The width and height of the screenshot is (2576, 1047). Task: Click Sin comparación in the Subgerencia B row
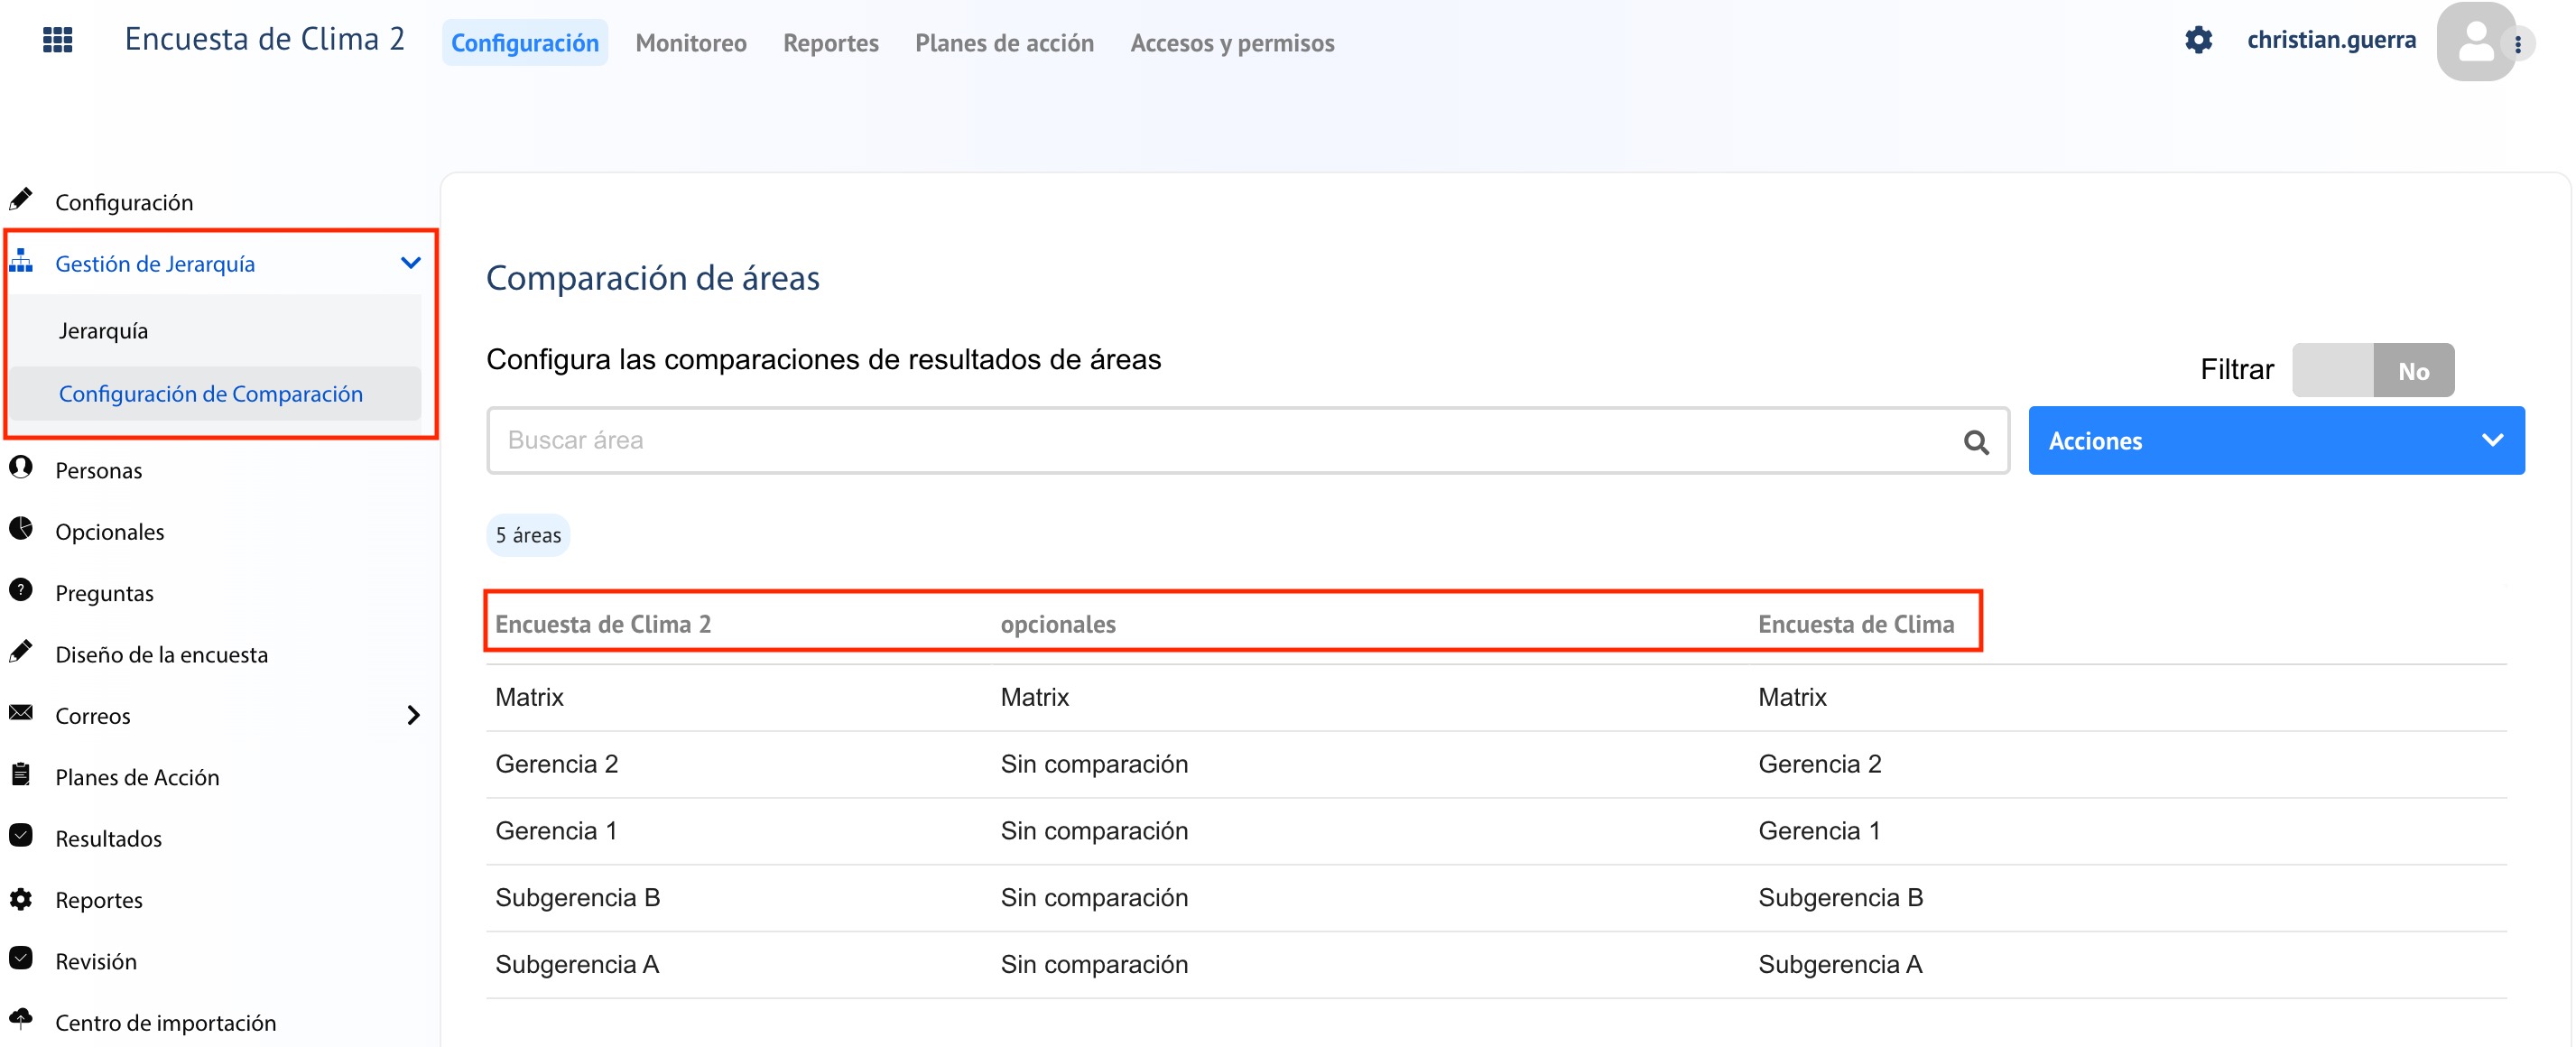tap(1093, 898)
